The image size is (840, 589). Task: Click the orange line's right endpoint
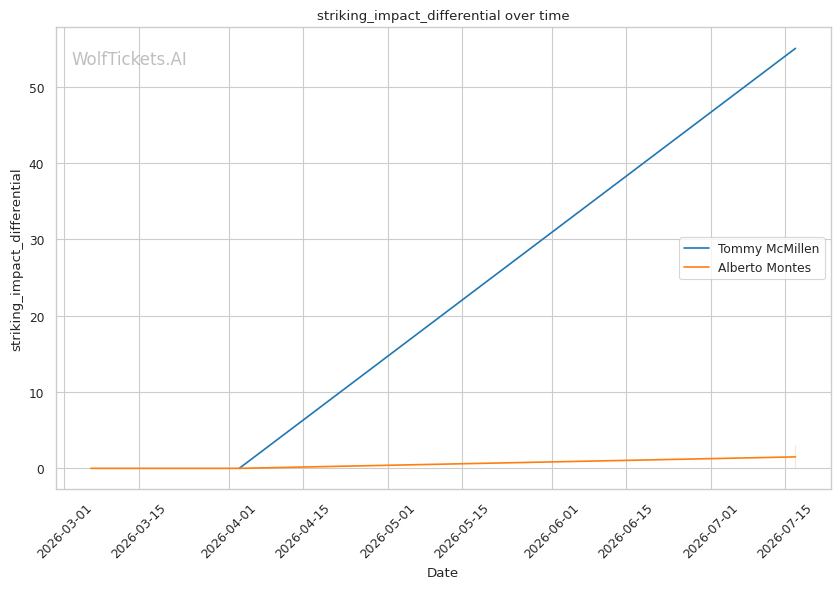[796, 457]
